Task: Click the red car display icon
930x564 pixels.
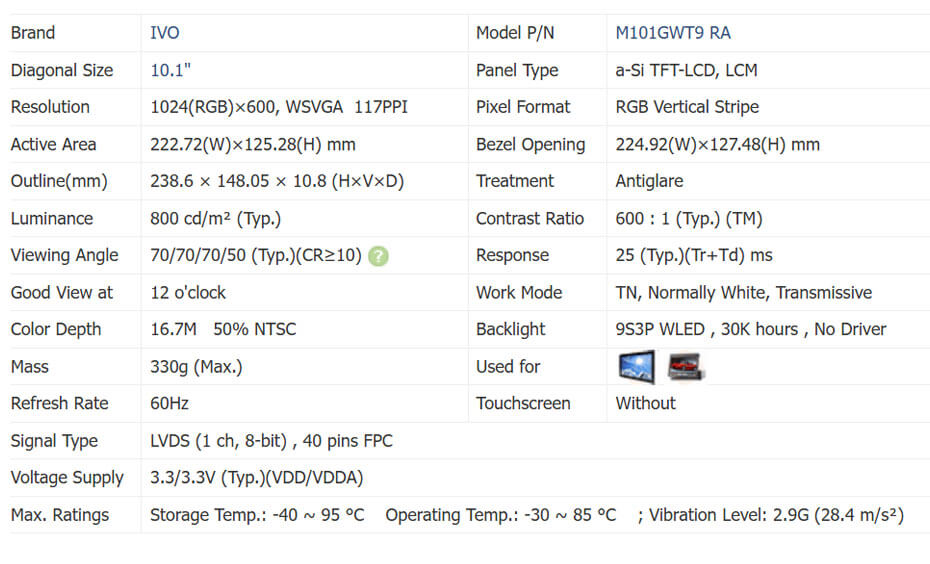Action: point(686,367)
